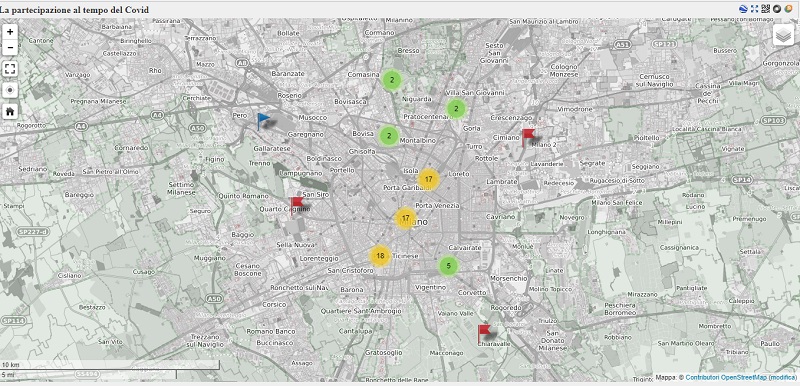Expand the yellow cluster 18 near Ticinese
This screenshot has width=800, height=386.
380,256
